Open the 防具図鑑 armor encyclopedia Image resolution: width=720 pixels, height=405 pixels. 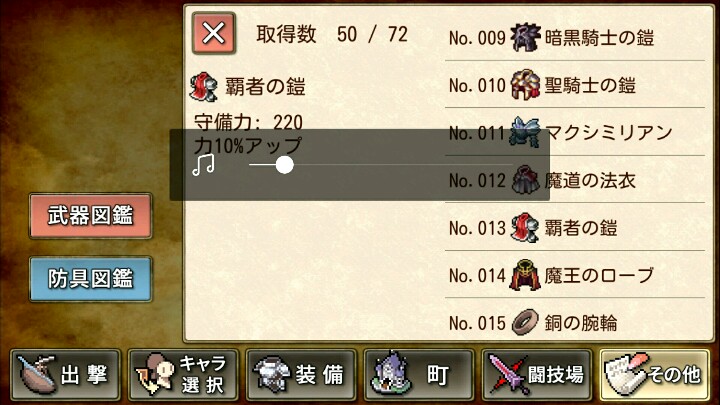90,279
